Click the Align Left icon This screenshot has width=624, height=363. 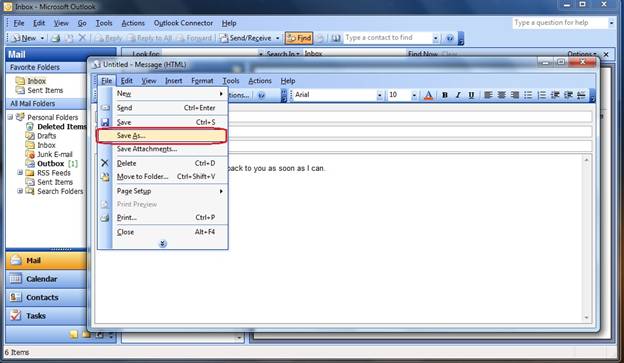[x=488, y=95]
